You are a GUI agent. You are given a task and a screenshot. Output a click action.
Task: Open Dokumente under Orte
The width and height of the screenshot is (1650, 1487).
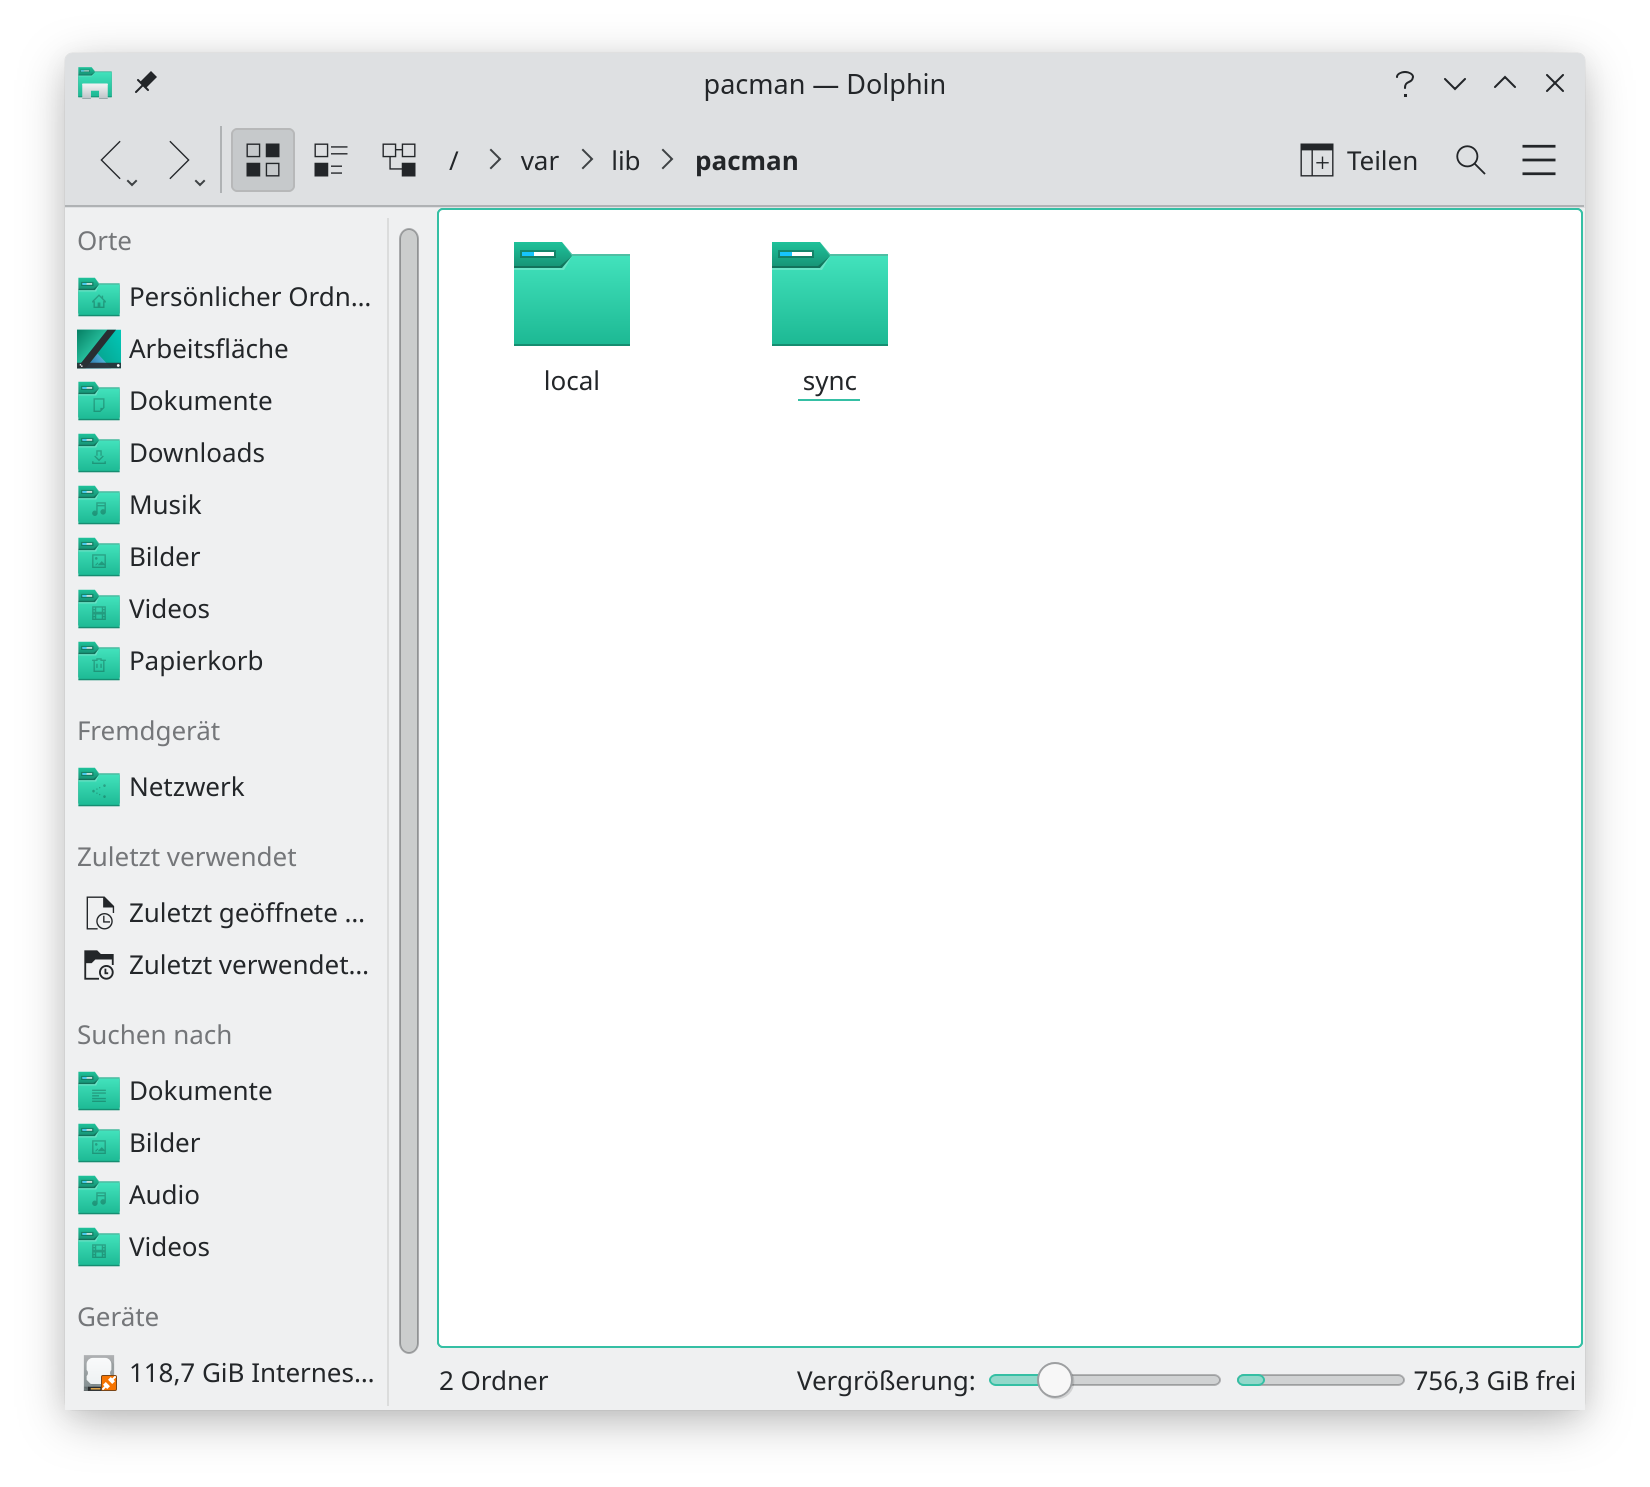pyautogui.click(x=226, y=401)
